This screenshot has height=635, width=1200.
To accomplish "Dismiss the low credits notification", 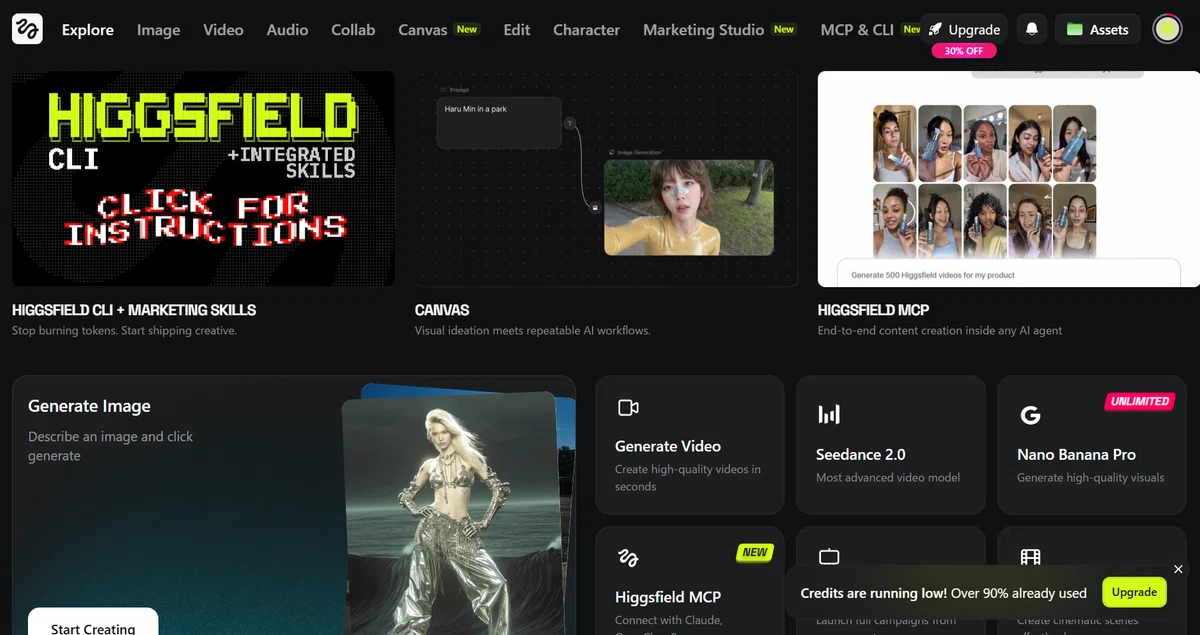I will coord(1178,569).
